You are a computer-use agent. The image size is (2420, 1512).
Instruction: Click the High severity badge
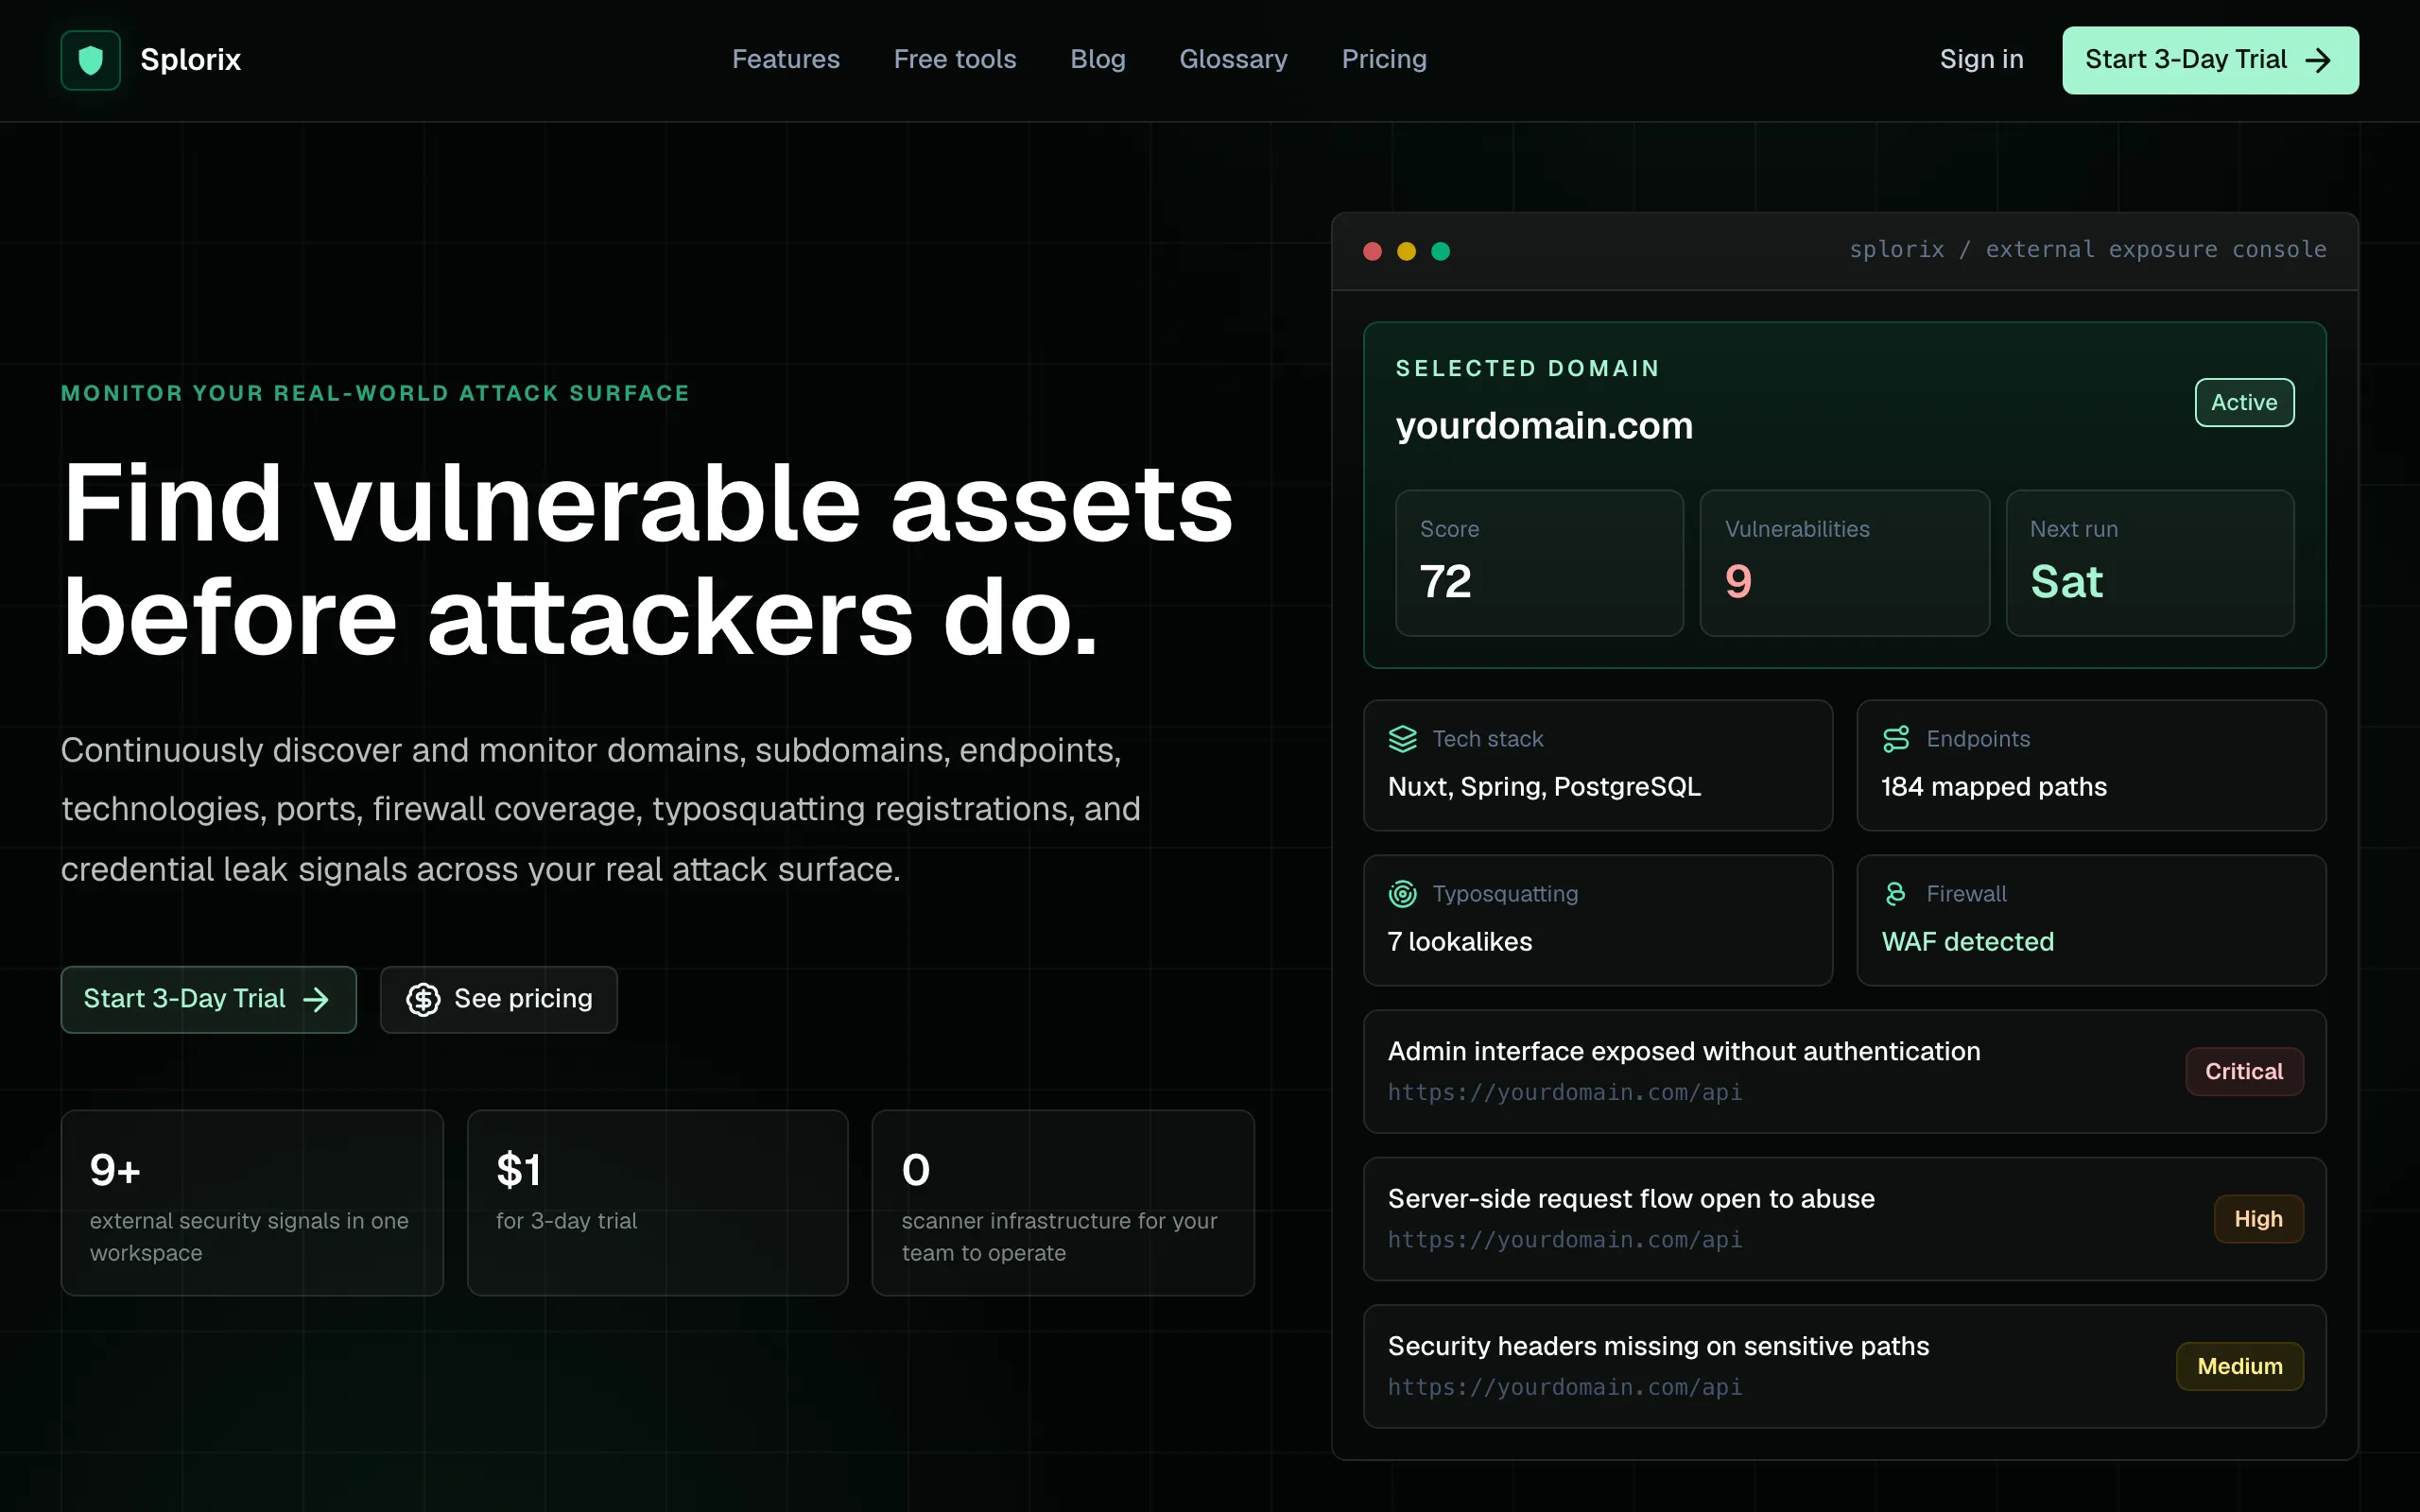[x=2258, y=1219]
